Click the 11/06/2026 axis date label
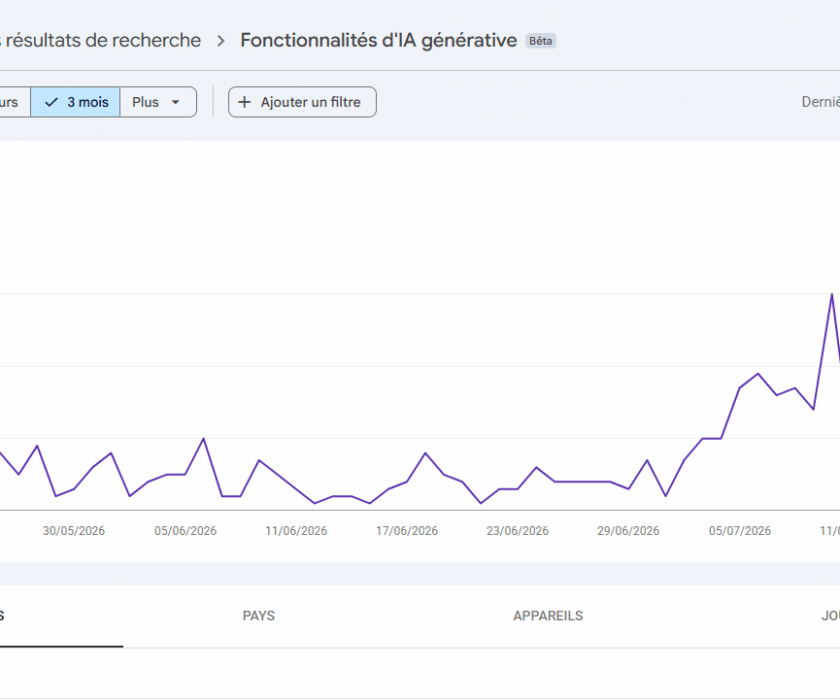Screen dimensions: 840x700 296,531
